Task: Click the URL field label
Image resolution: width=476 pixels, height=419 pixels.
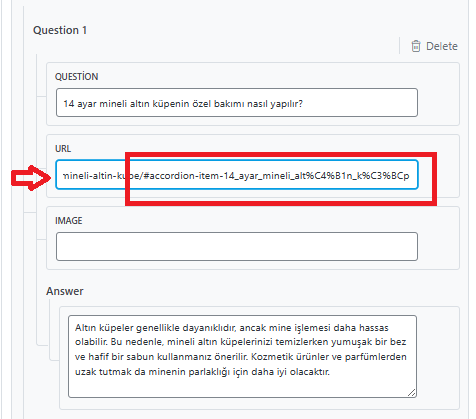Action: (63, 149)
